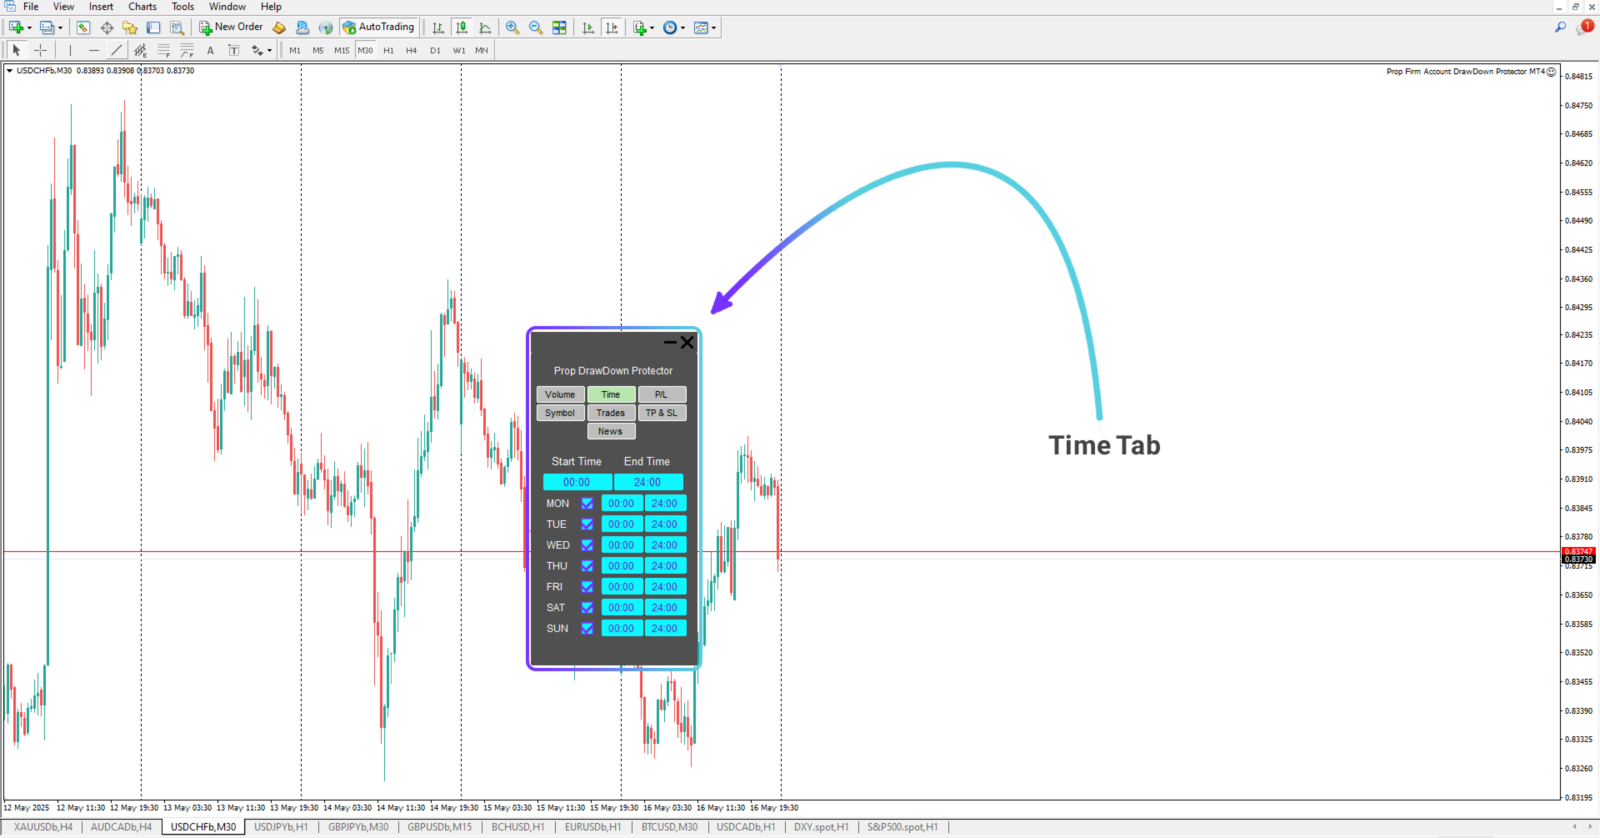Viewport: 1600px width, 838px height.
Task: Click the New Order button
Action: tap(231, 28)
